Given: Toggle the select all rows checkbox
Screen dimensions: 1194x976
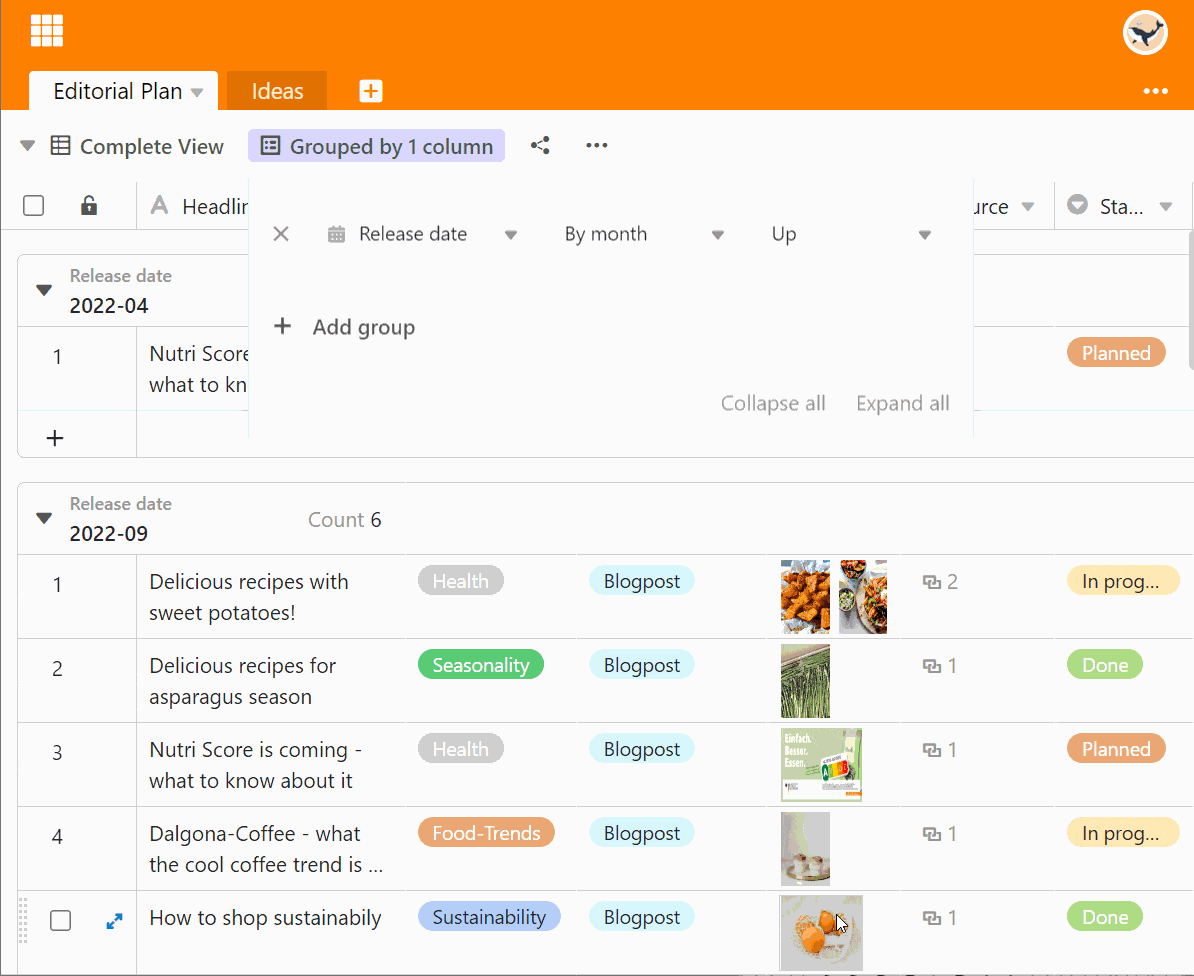Looking at the screenshot, I should tap(34, 206).
